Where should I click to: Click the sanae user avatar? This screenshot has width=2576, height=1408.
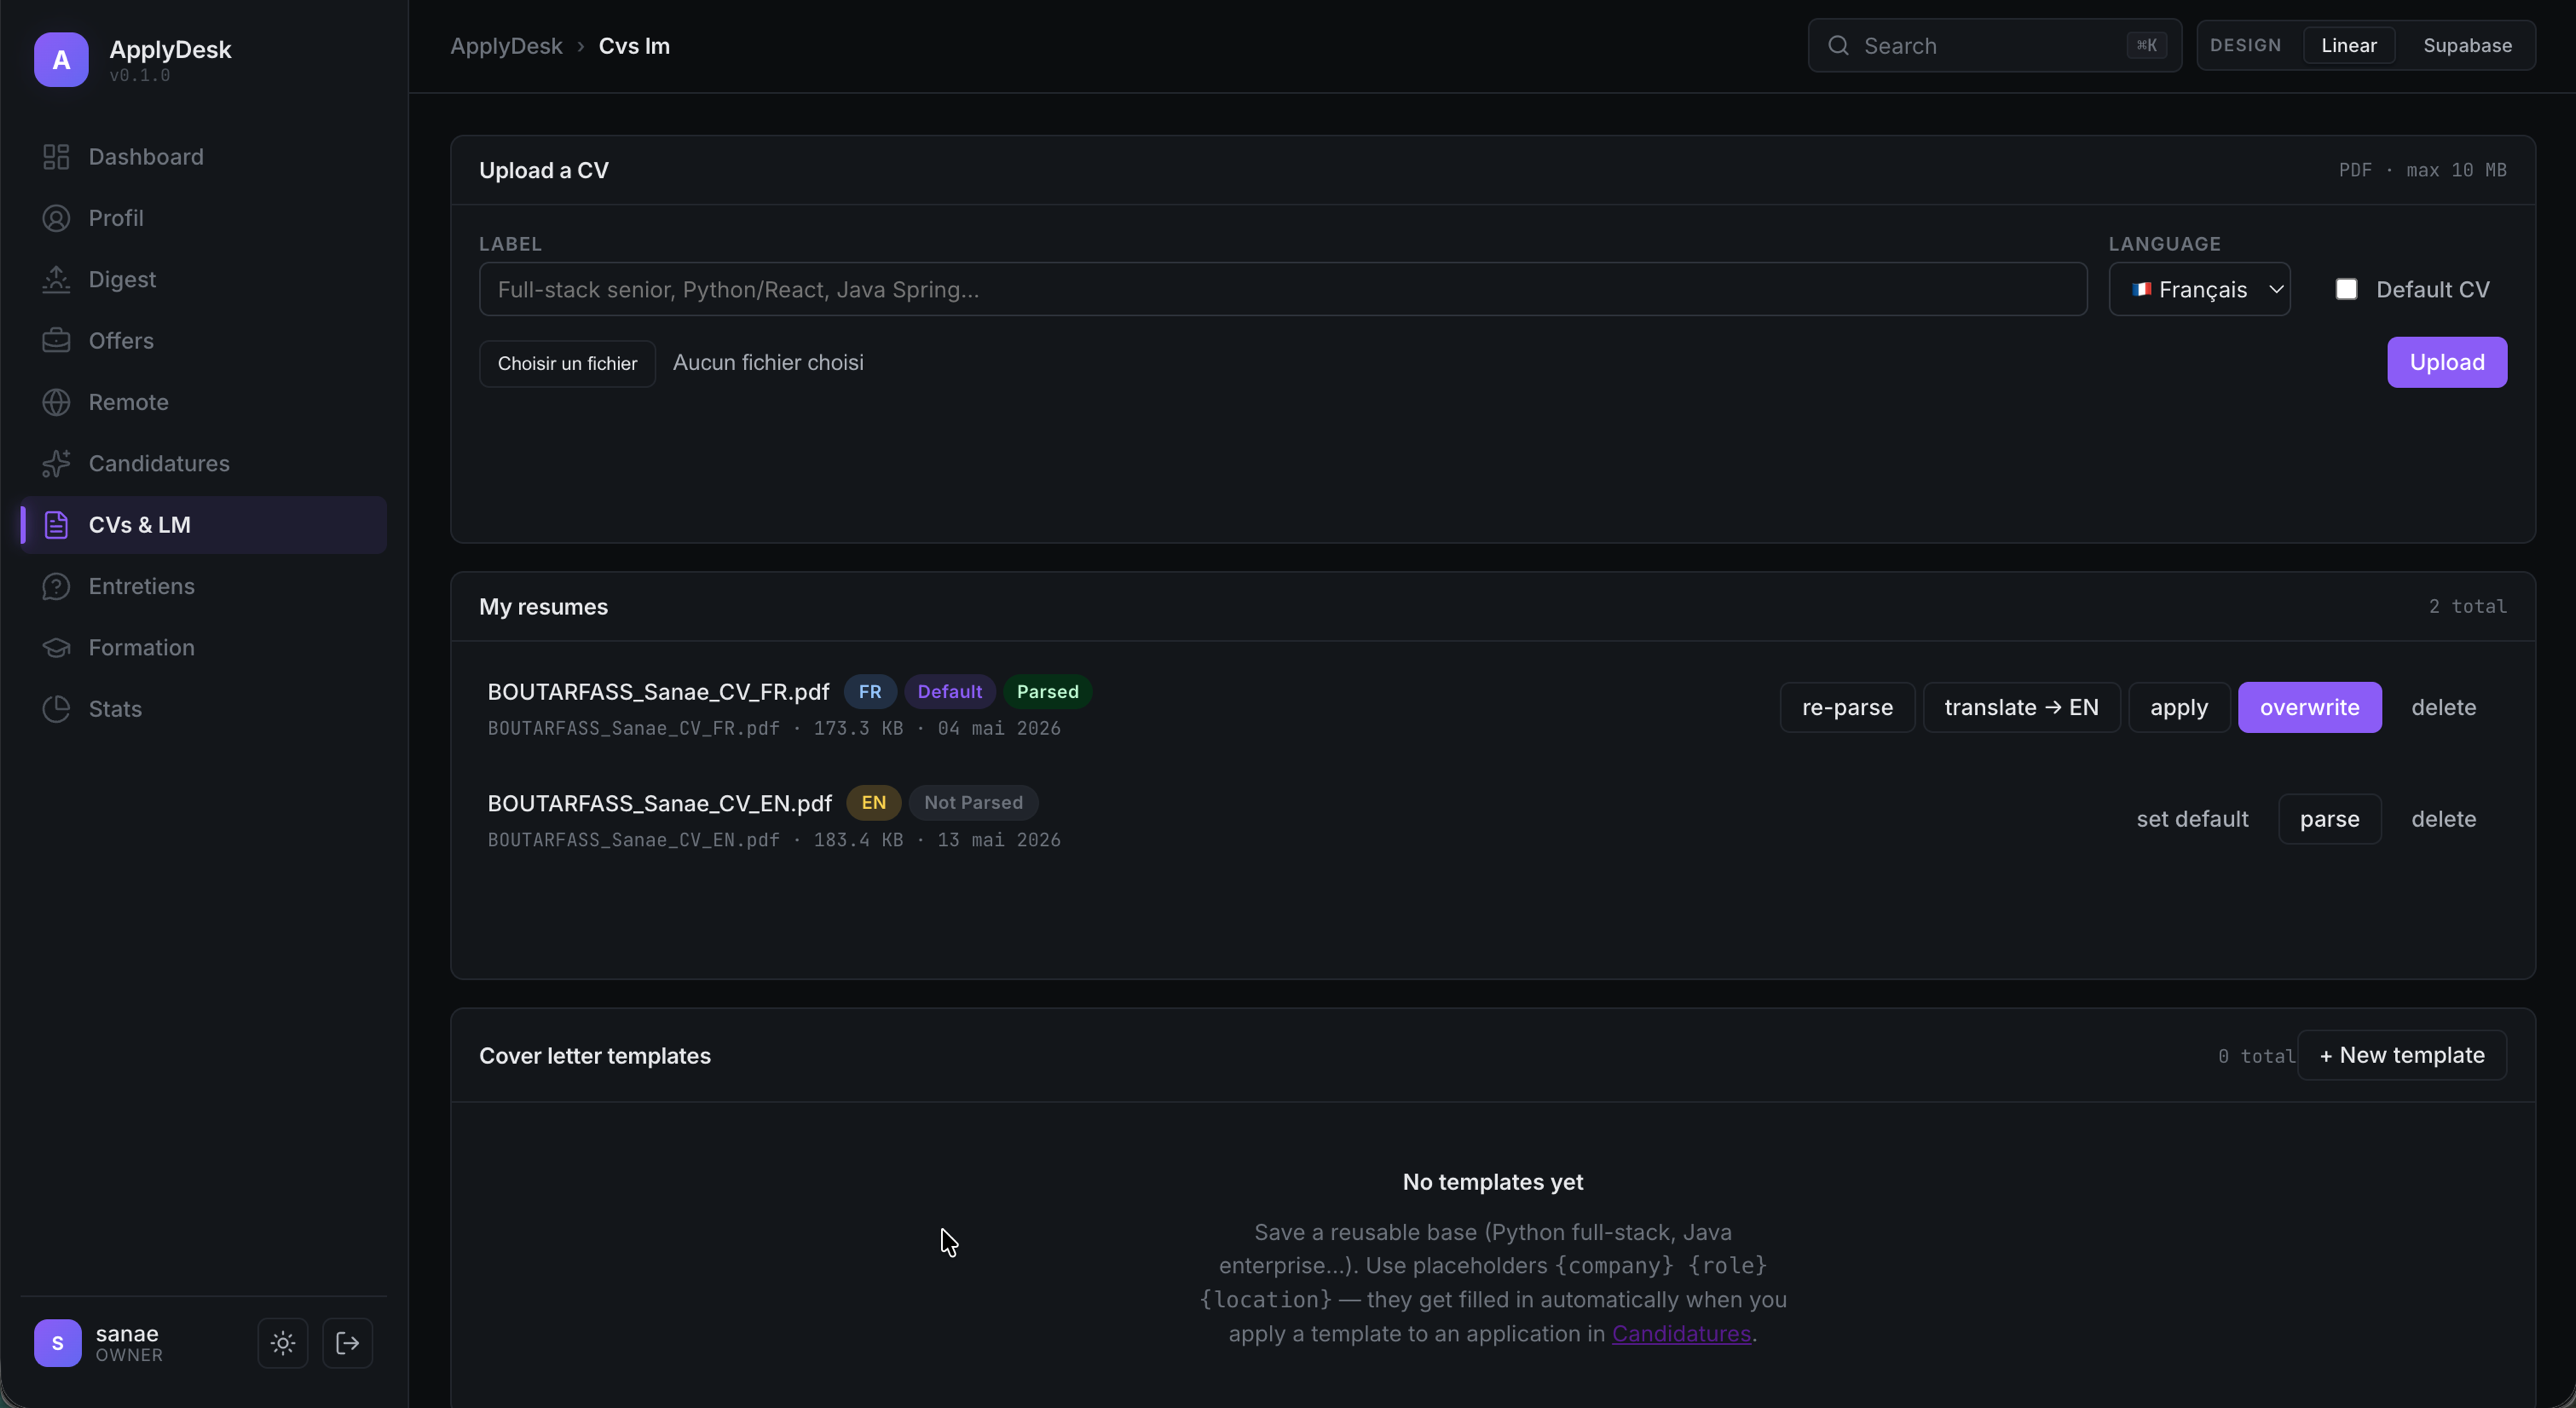[58, 1343]
